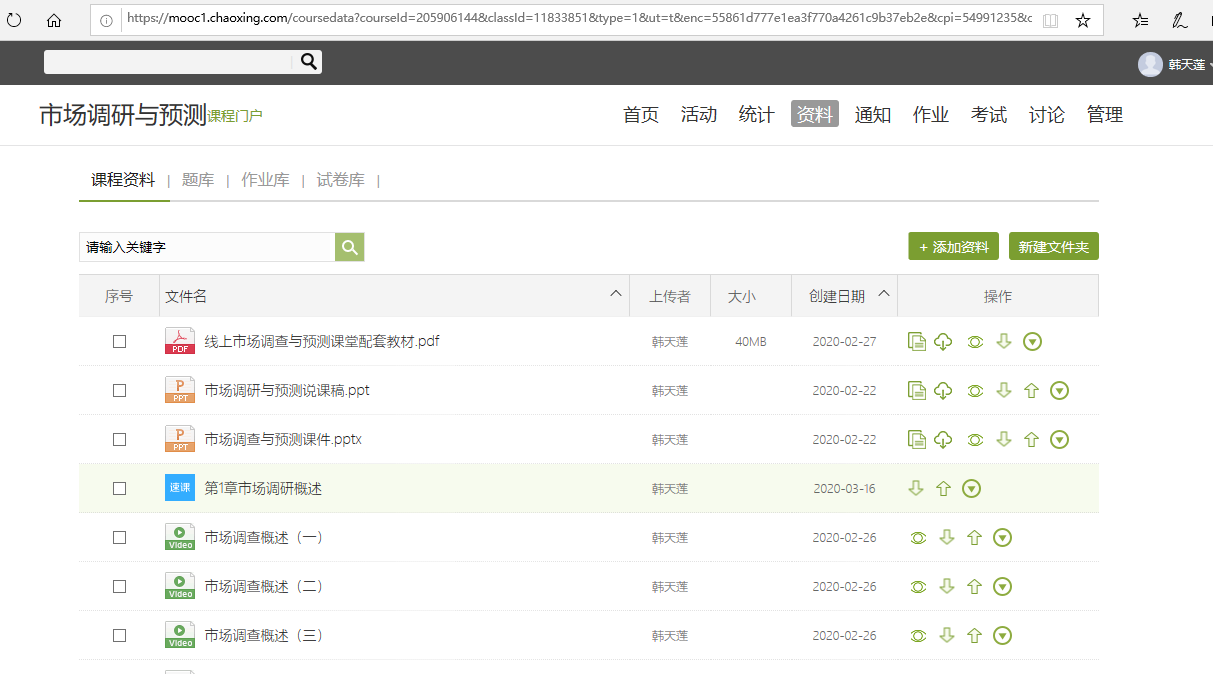Click the 添加资料 button

point(953,247)
